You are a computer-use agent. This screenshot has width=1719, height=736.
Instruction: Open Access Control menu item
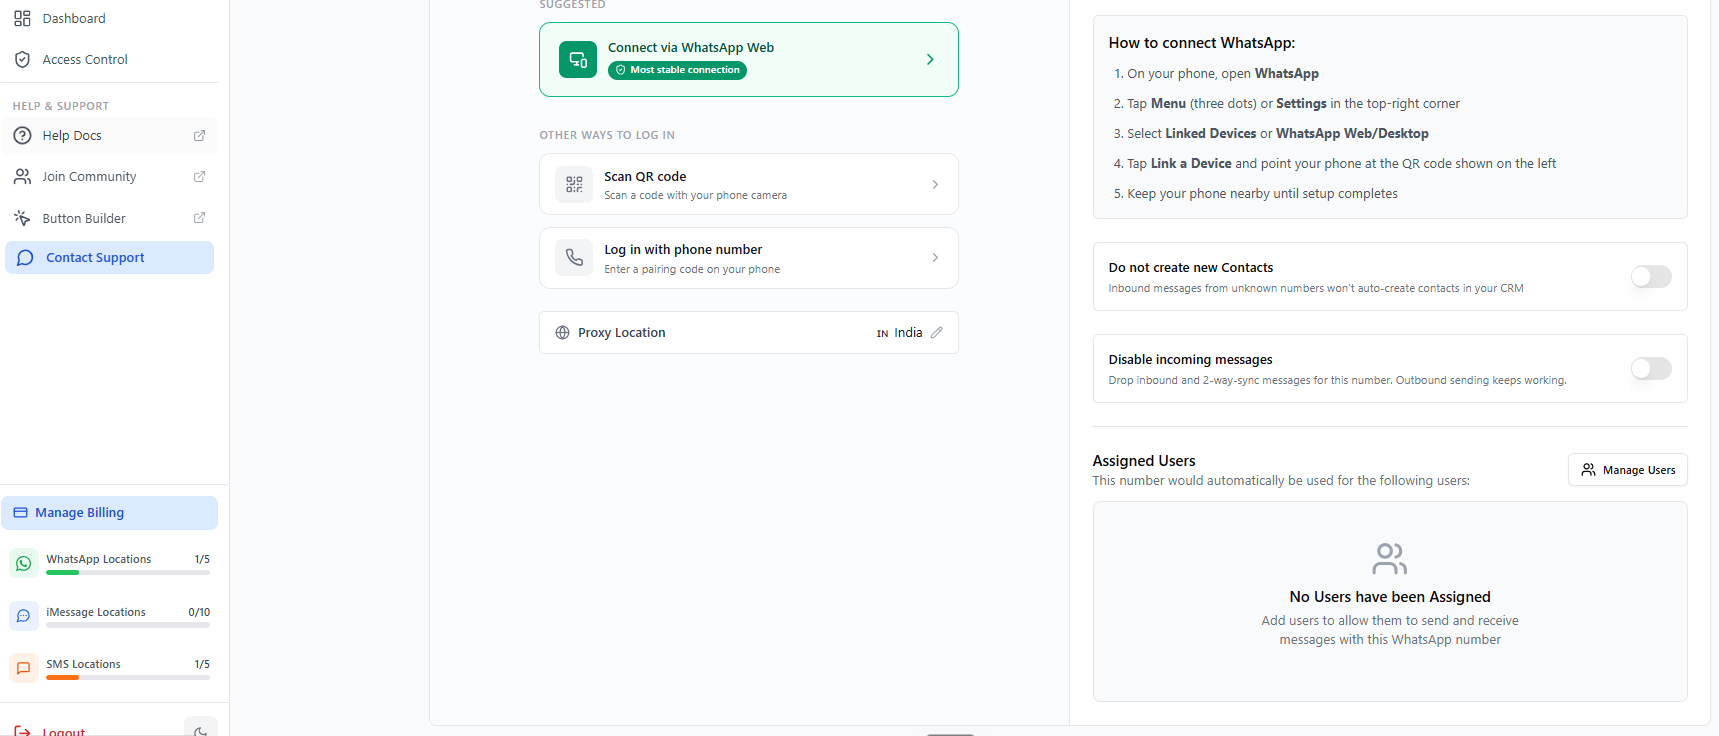[110, 59]
